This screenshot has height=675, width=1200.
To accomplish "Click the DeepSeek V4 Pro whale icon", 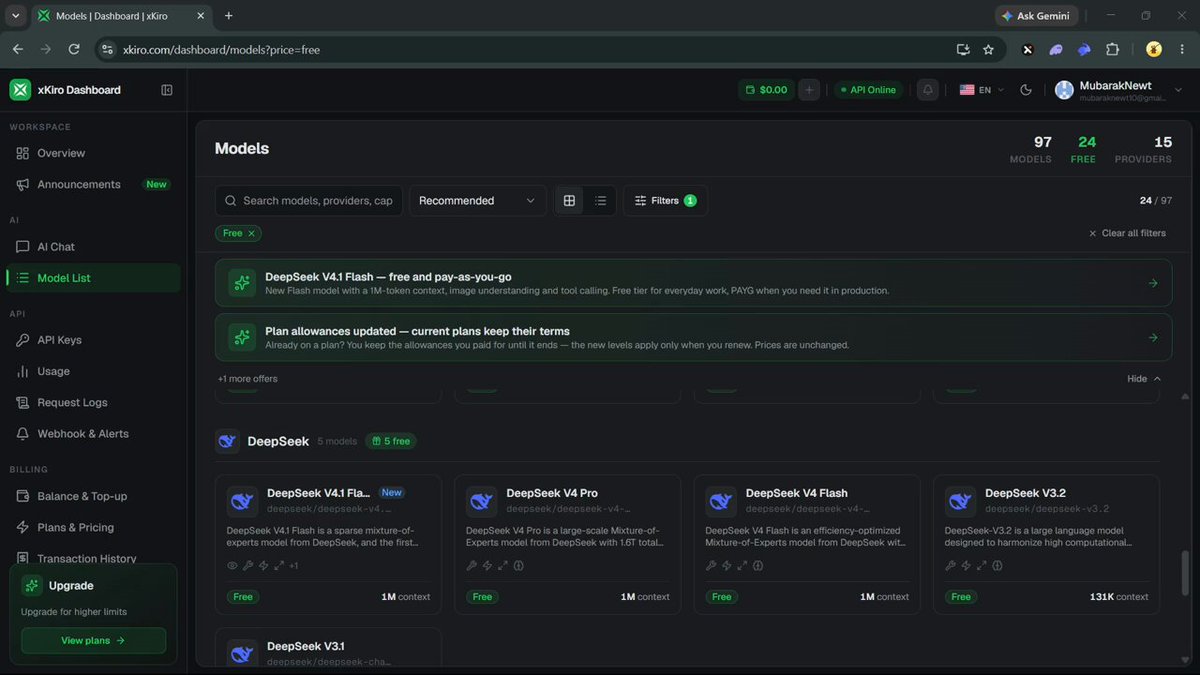I will click(x=482, y=500).
